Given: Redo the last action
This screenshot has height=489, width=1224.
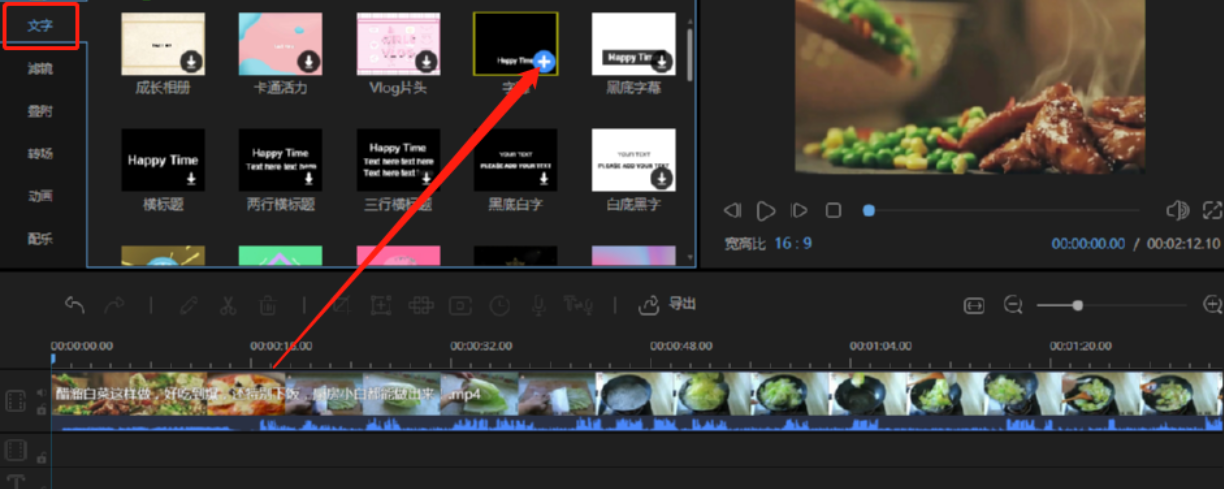Looking at the screenshot, I should pos(114,305).
